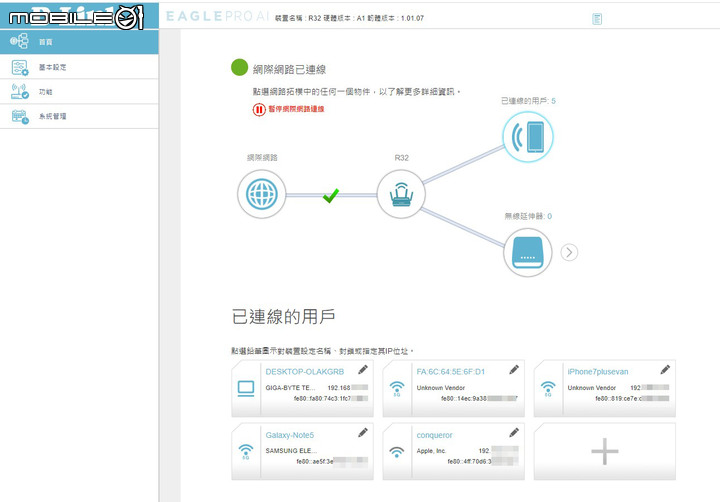Click the GIGA-BYTE TE... vendor text
Screen dimensions: 720x502
click(290, 388)
